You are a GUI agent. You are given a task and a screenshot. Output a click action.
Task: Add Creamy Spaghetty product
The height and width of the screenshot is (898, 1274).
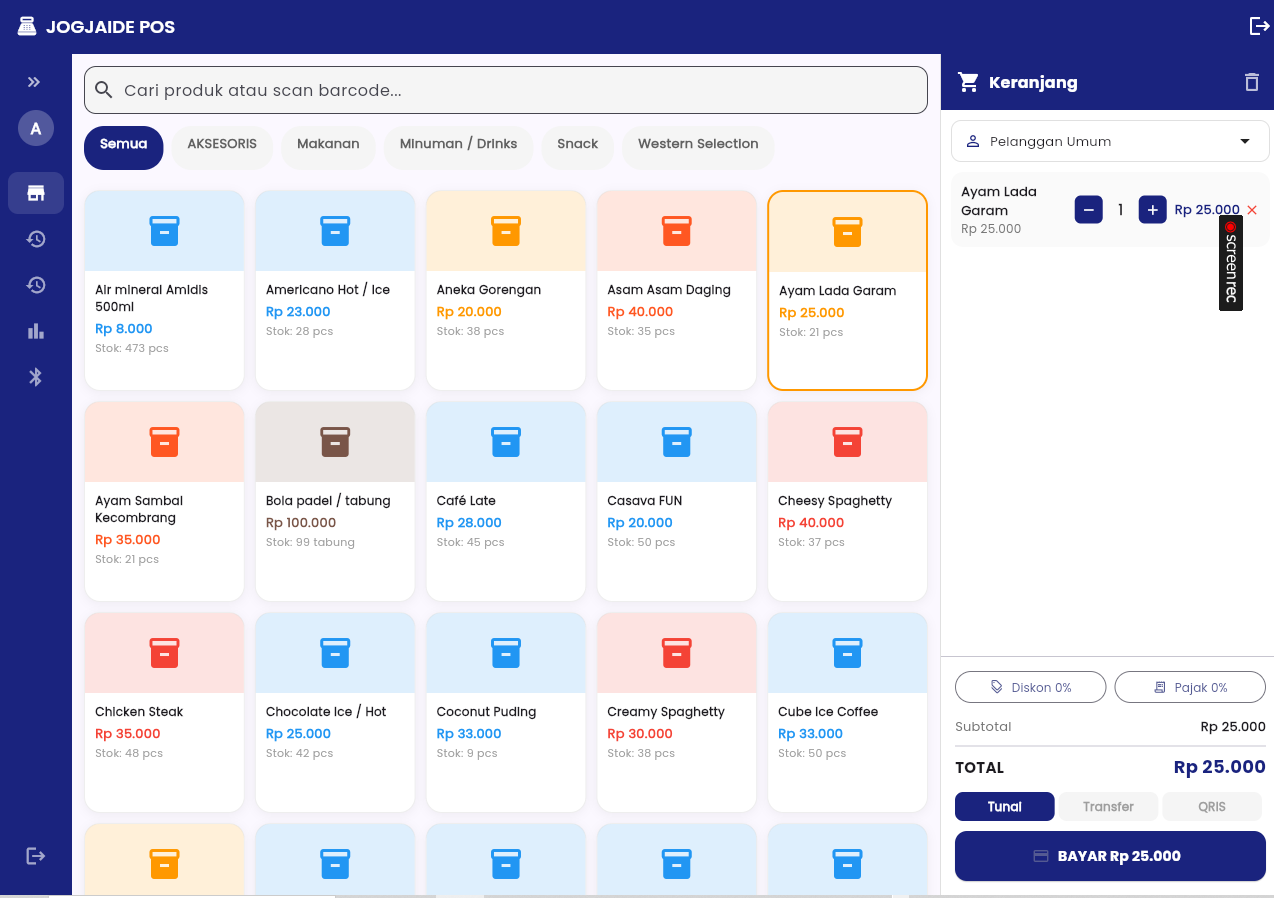point(677,712)
